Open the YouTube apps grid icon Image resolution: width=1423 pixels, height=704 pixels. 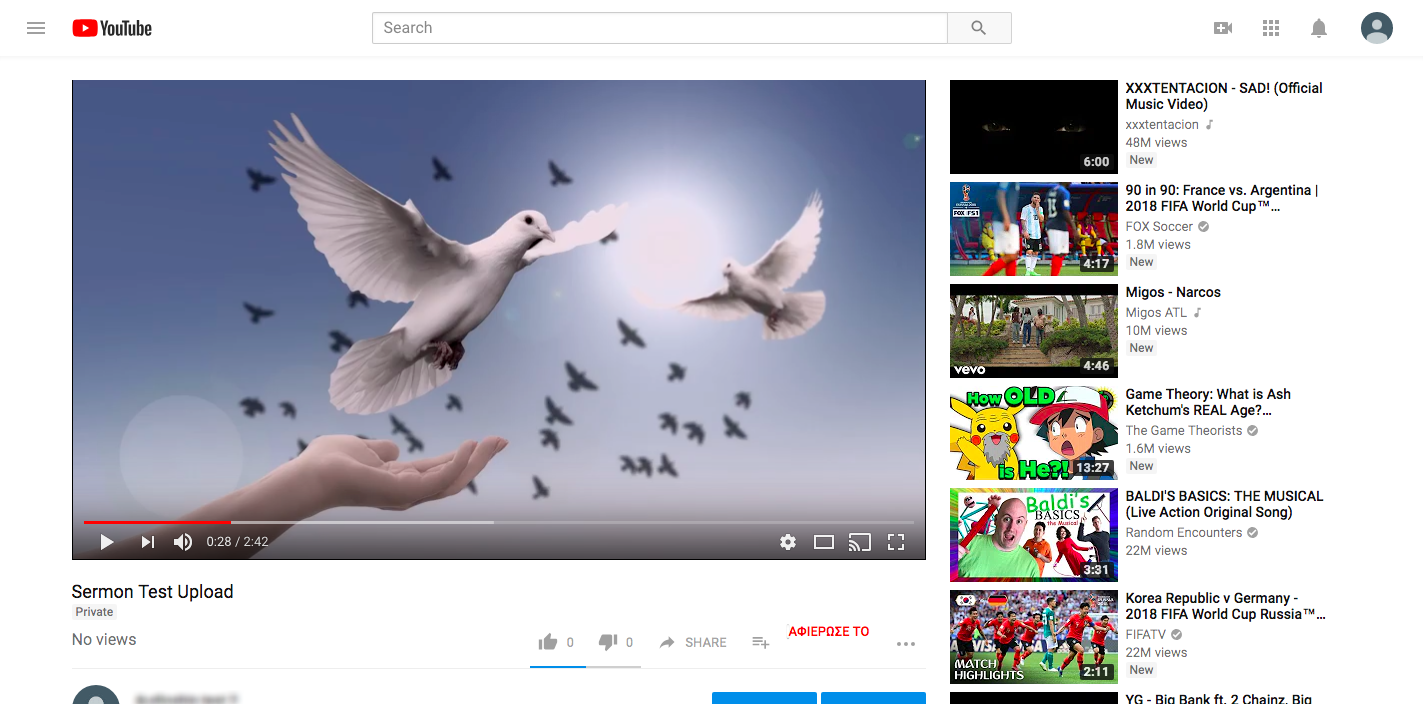tap(1271, 28)
